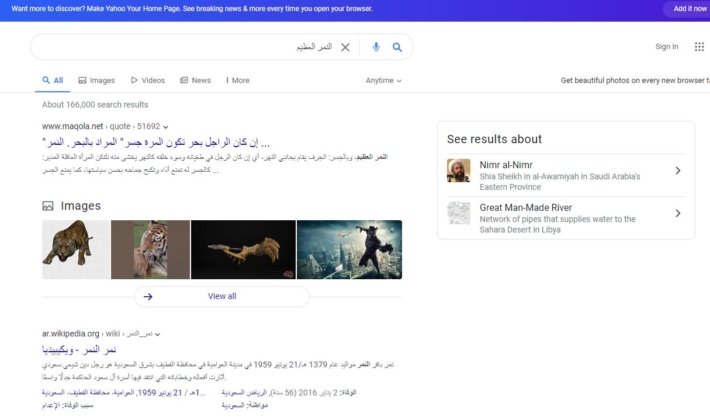Click the Wikipedia death date sublink (2016)
This screenshot has width=710, height=420.
pos(289,393)
